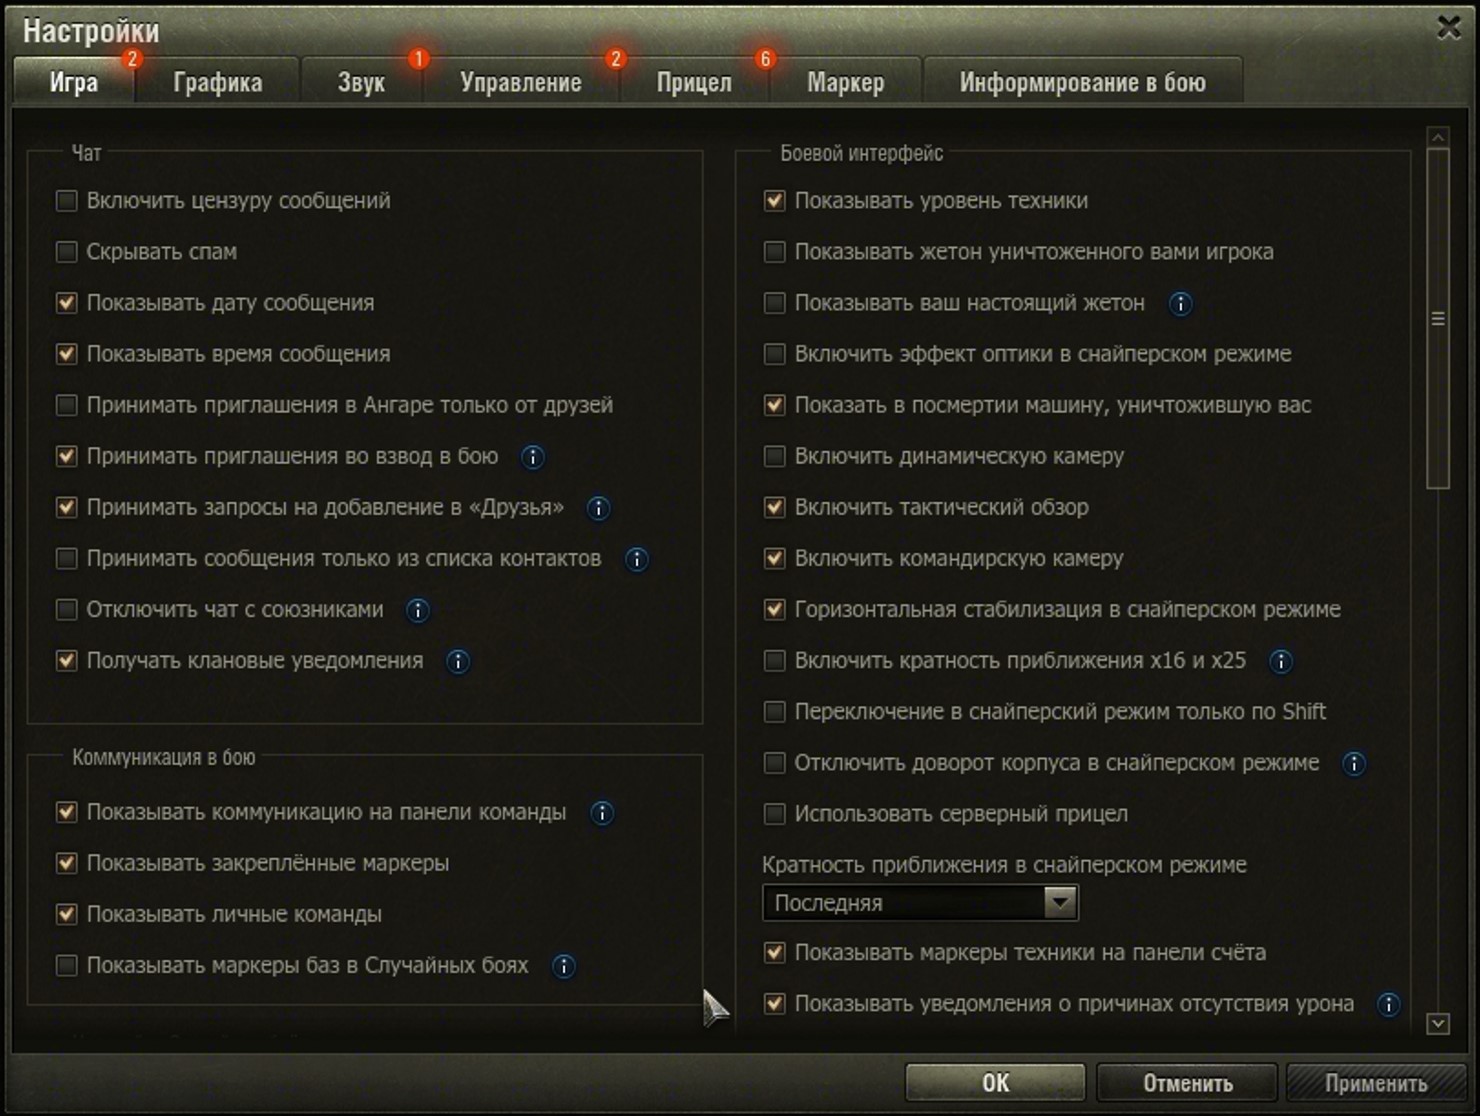This screenshot has width=1480, height=1116.
Task: Select the «Маркер» tab
Action: (846, 82)
